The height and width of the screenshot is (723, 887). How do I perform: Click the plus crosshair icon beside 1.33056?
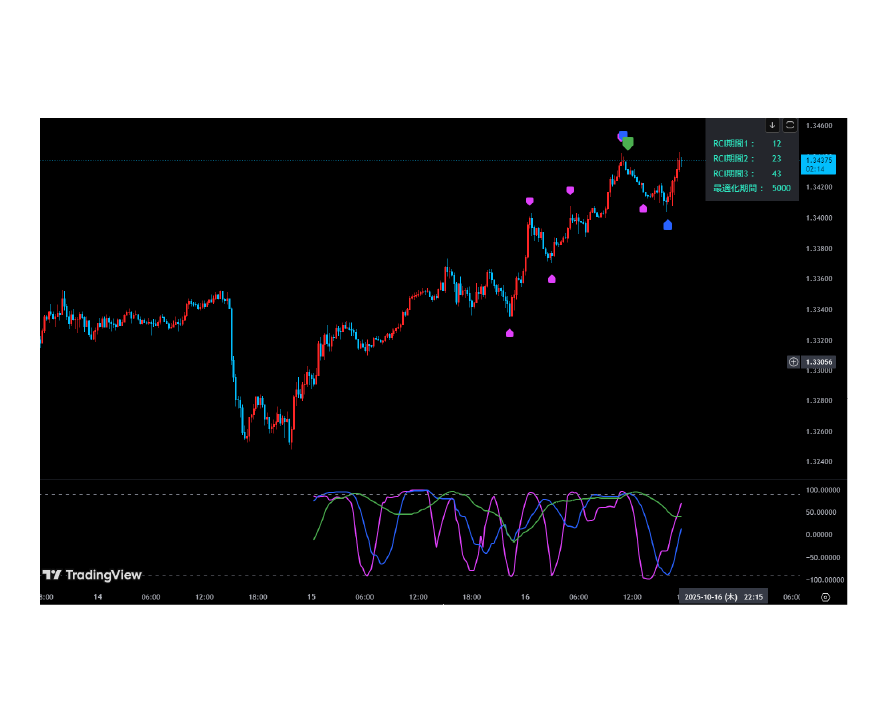(793, 362)
